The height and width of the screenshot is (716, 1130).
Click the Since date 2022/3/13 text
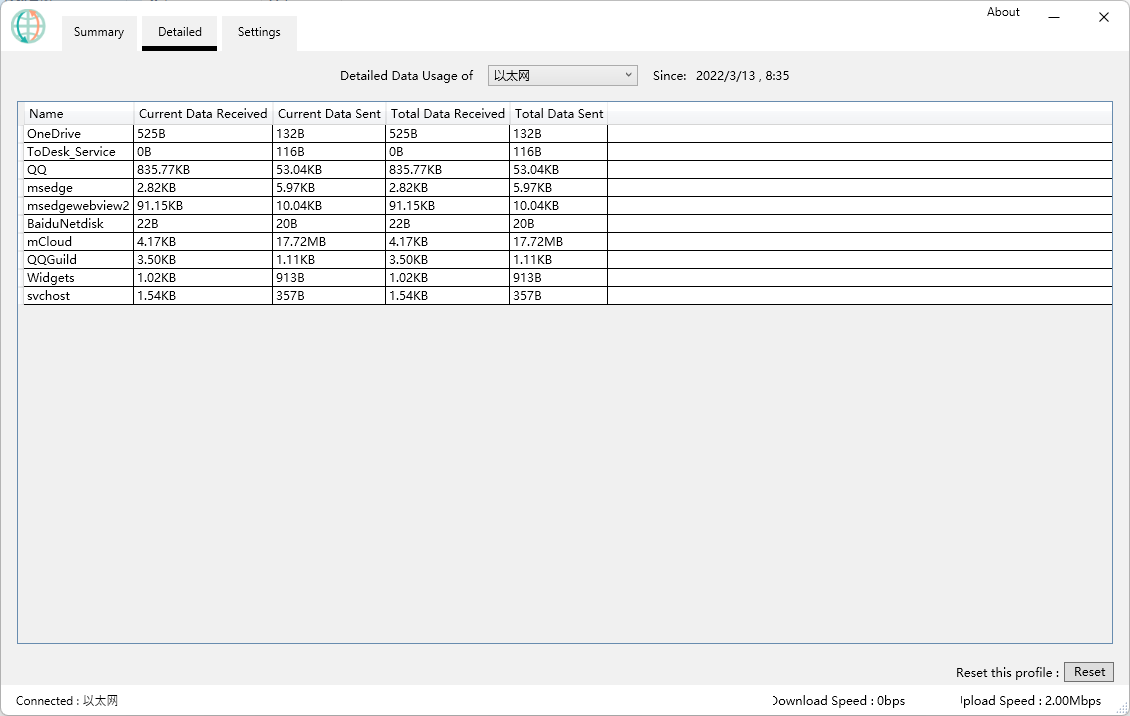point(742,76)
